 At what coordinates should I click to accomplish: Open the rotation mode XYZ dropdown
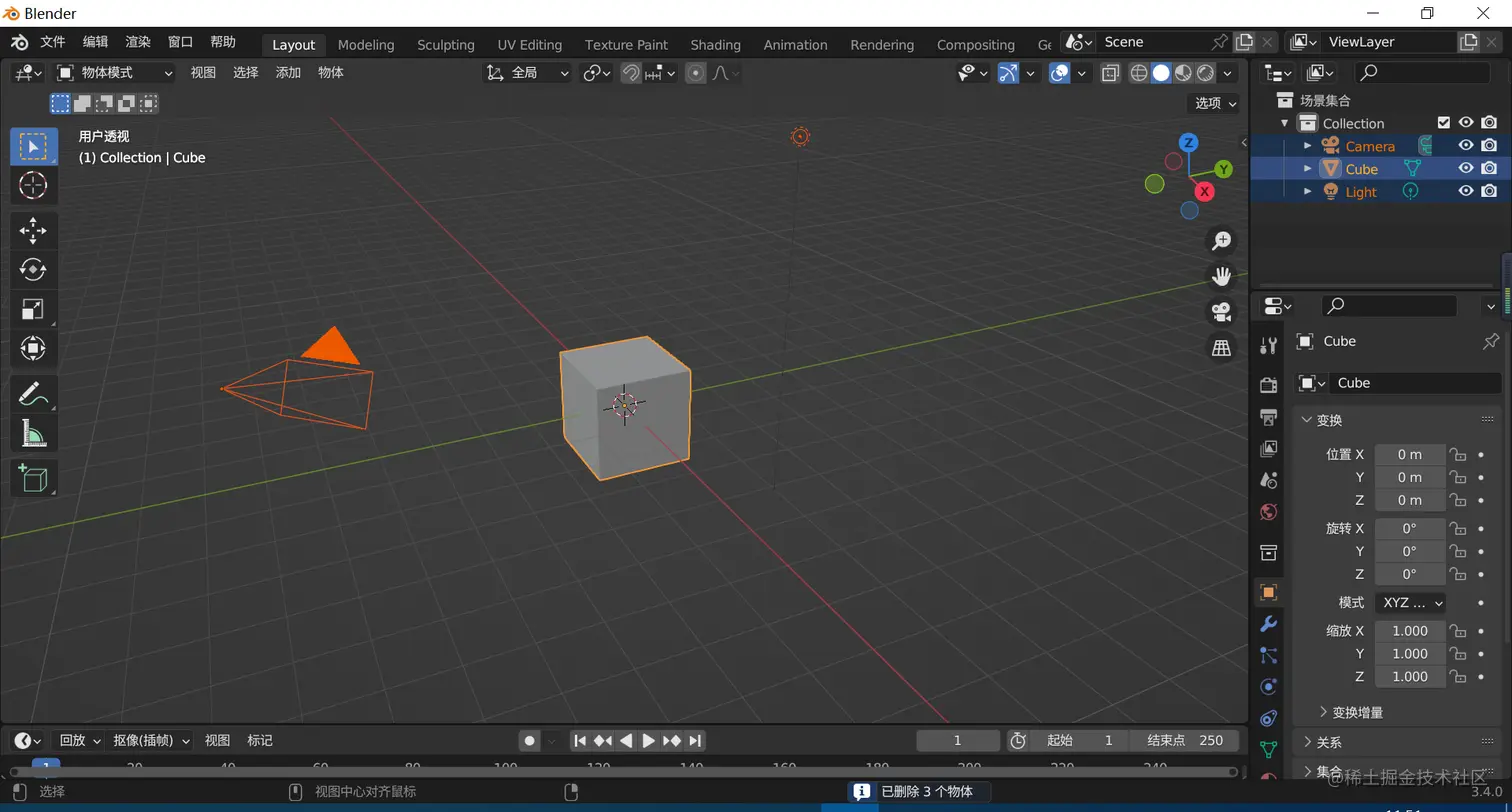tap(1410, 603)
